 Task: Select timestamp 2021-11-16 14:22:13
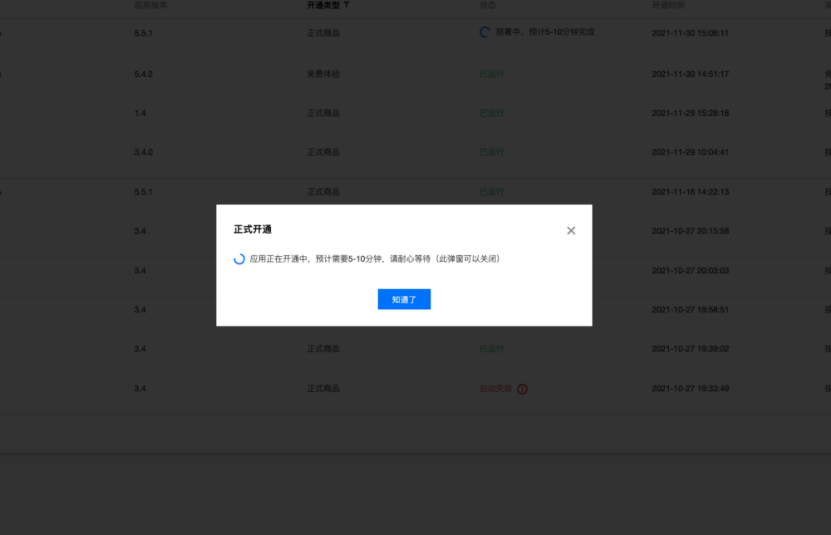[690, 192]
